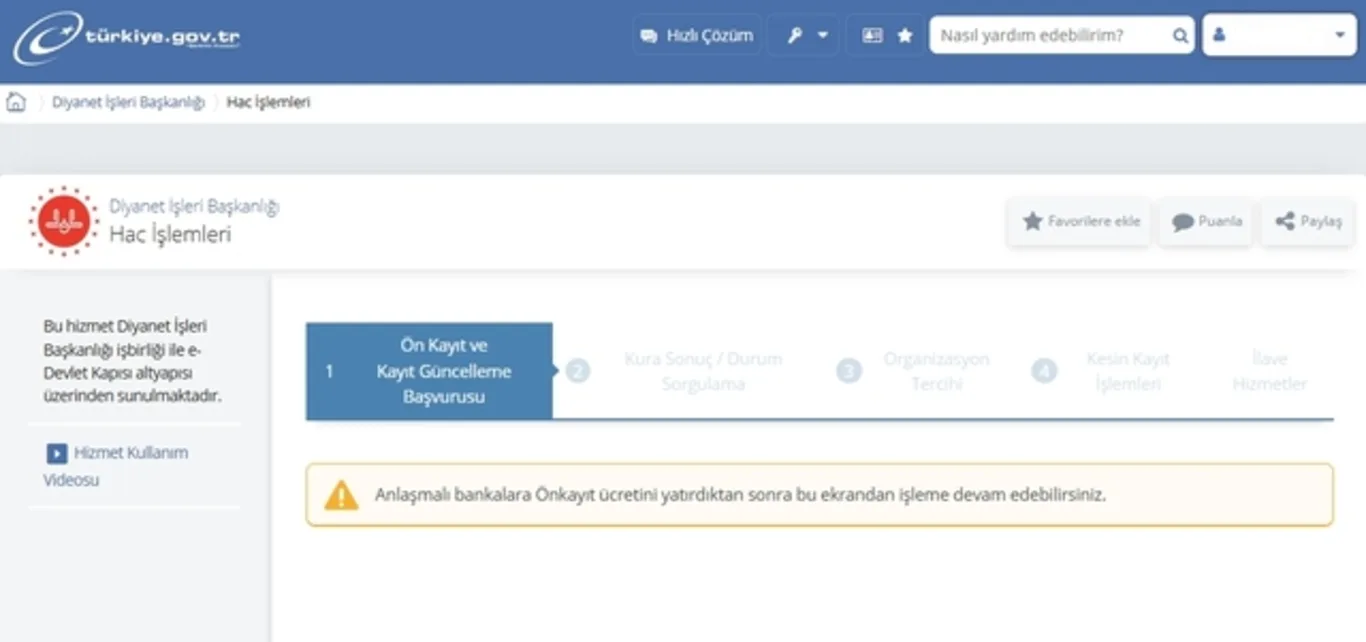Share the page with Paylaş button
The height and width of the screenshot is (642, 1366).
[1308, 222]
